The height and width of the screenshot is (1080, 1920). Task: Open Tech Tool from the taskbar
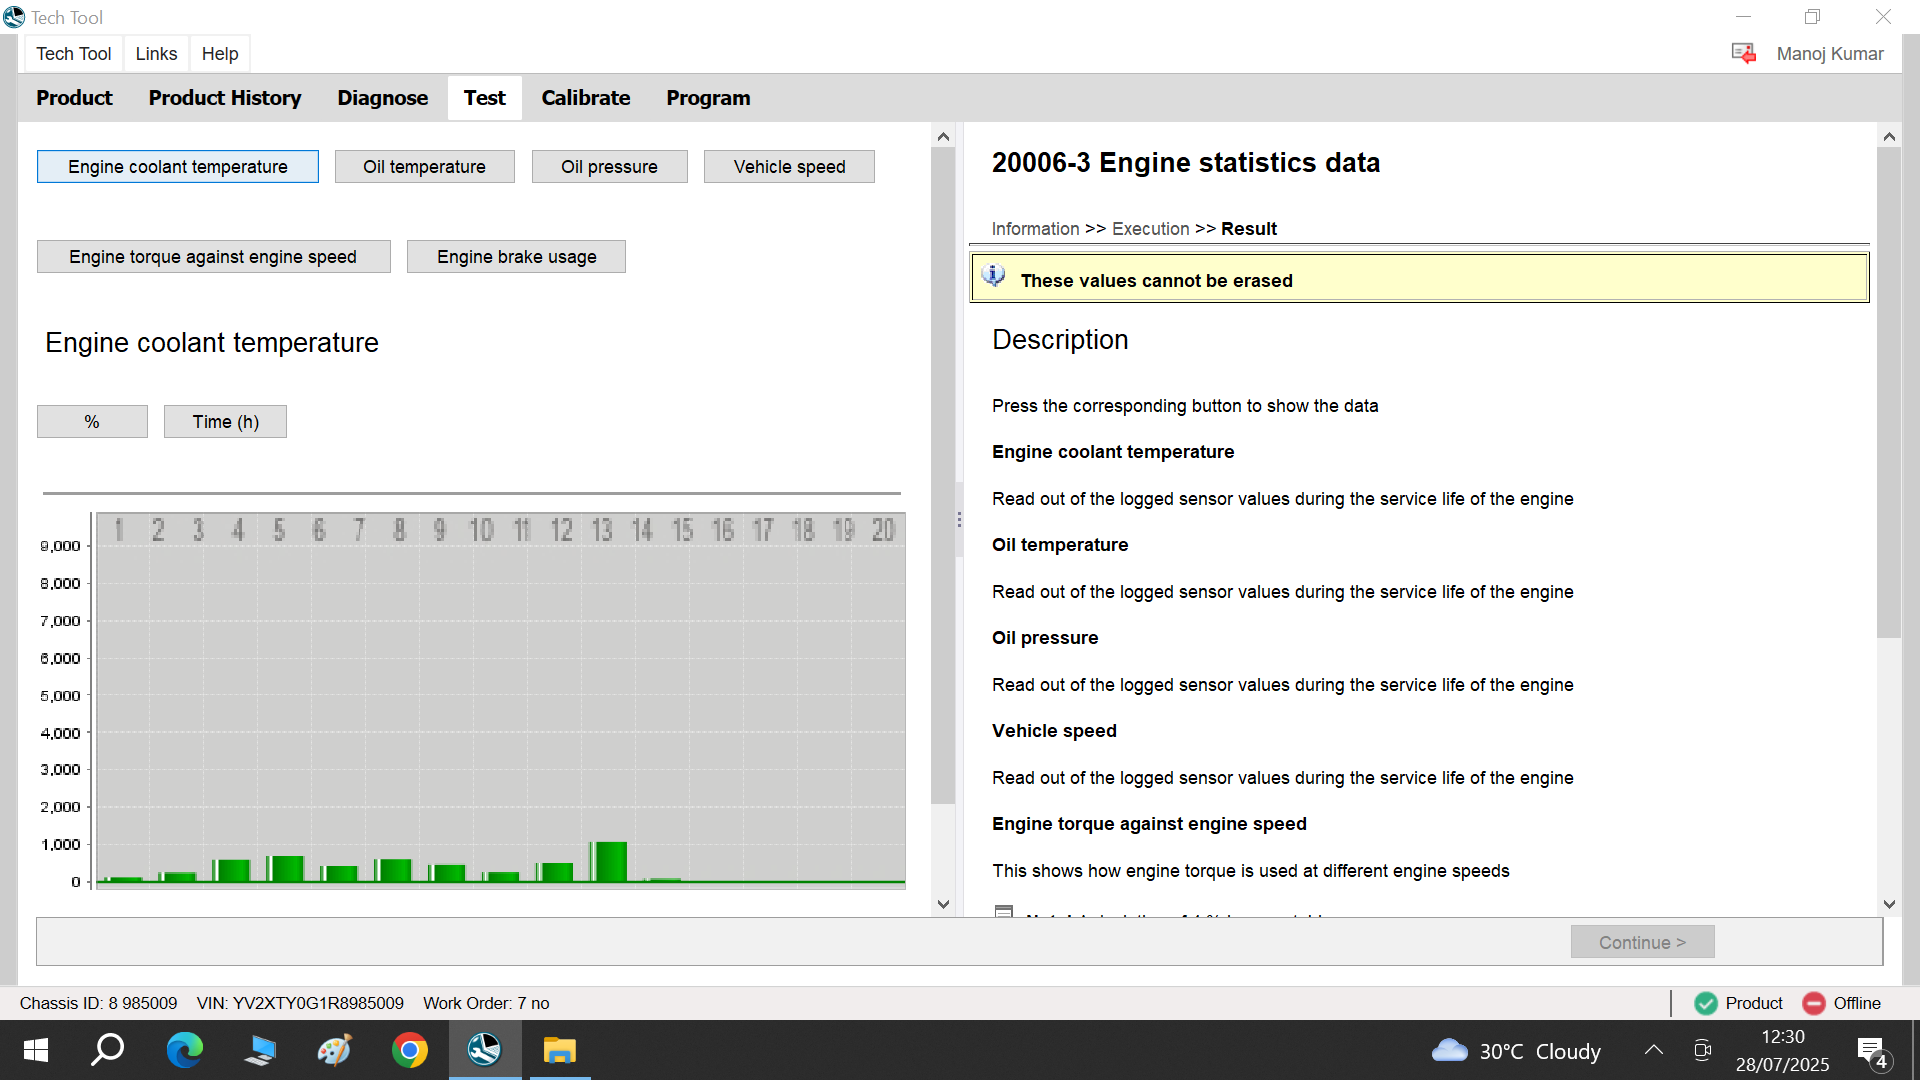coord(484,1050)
